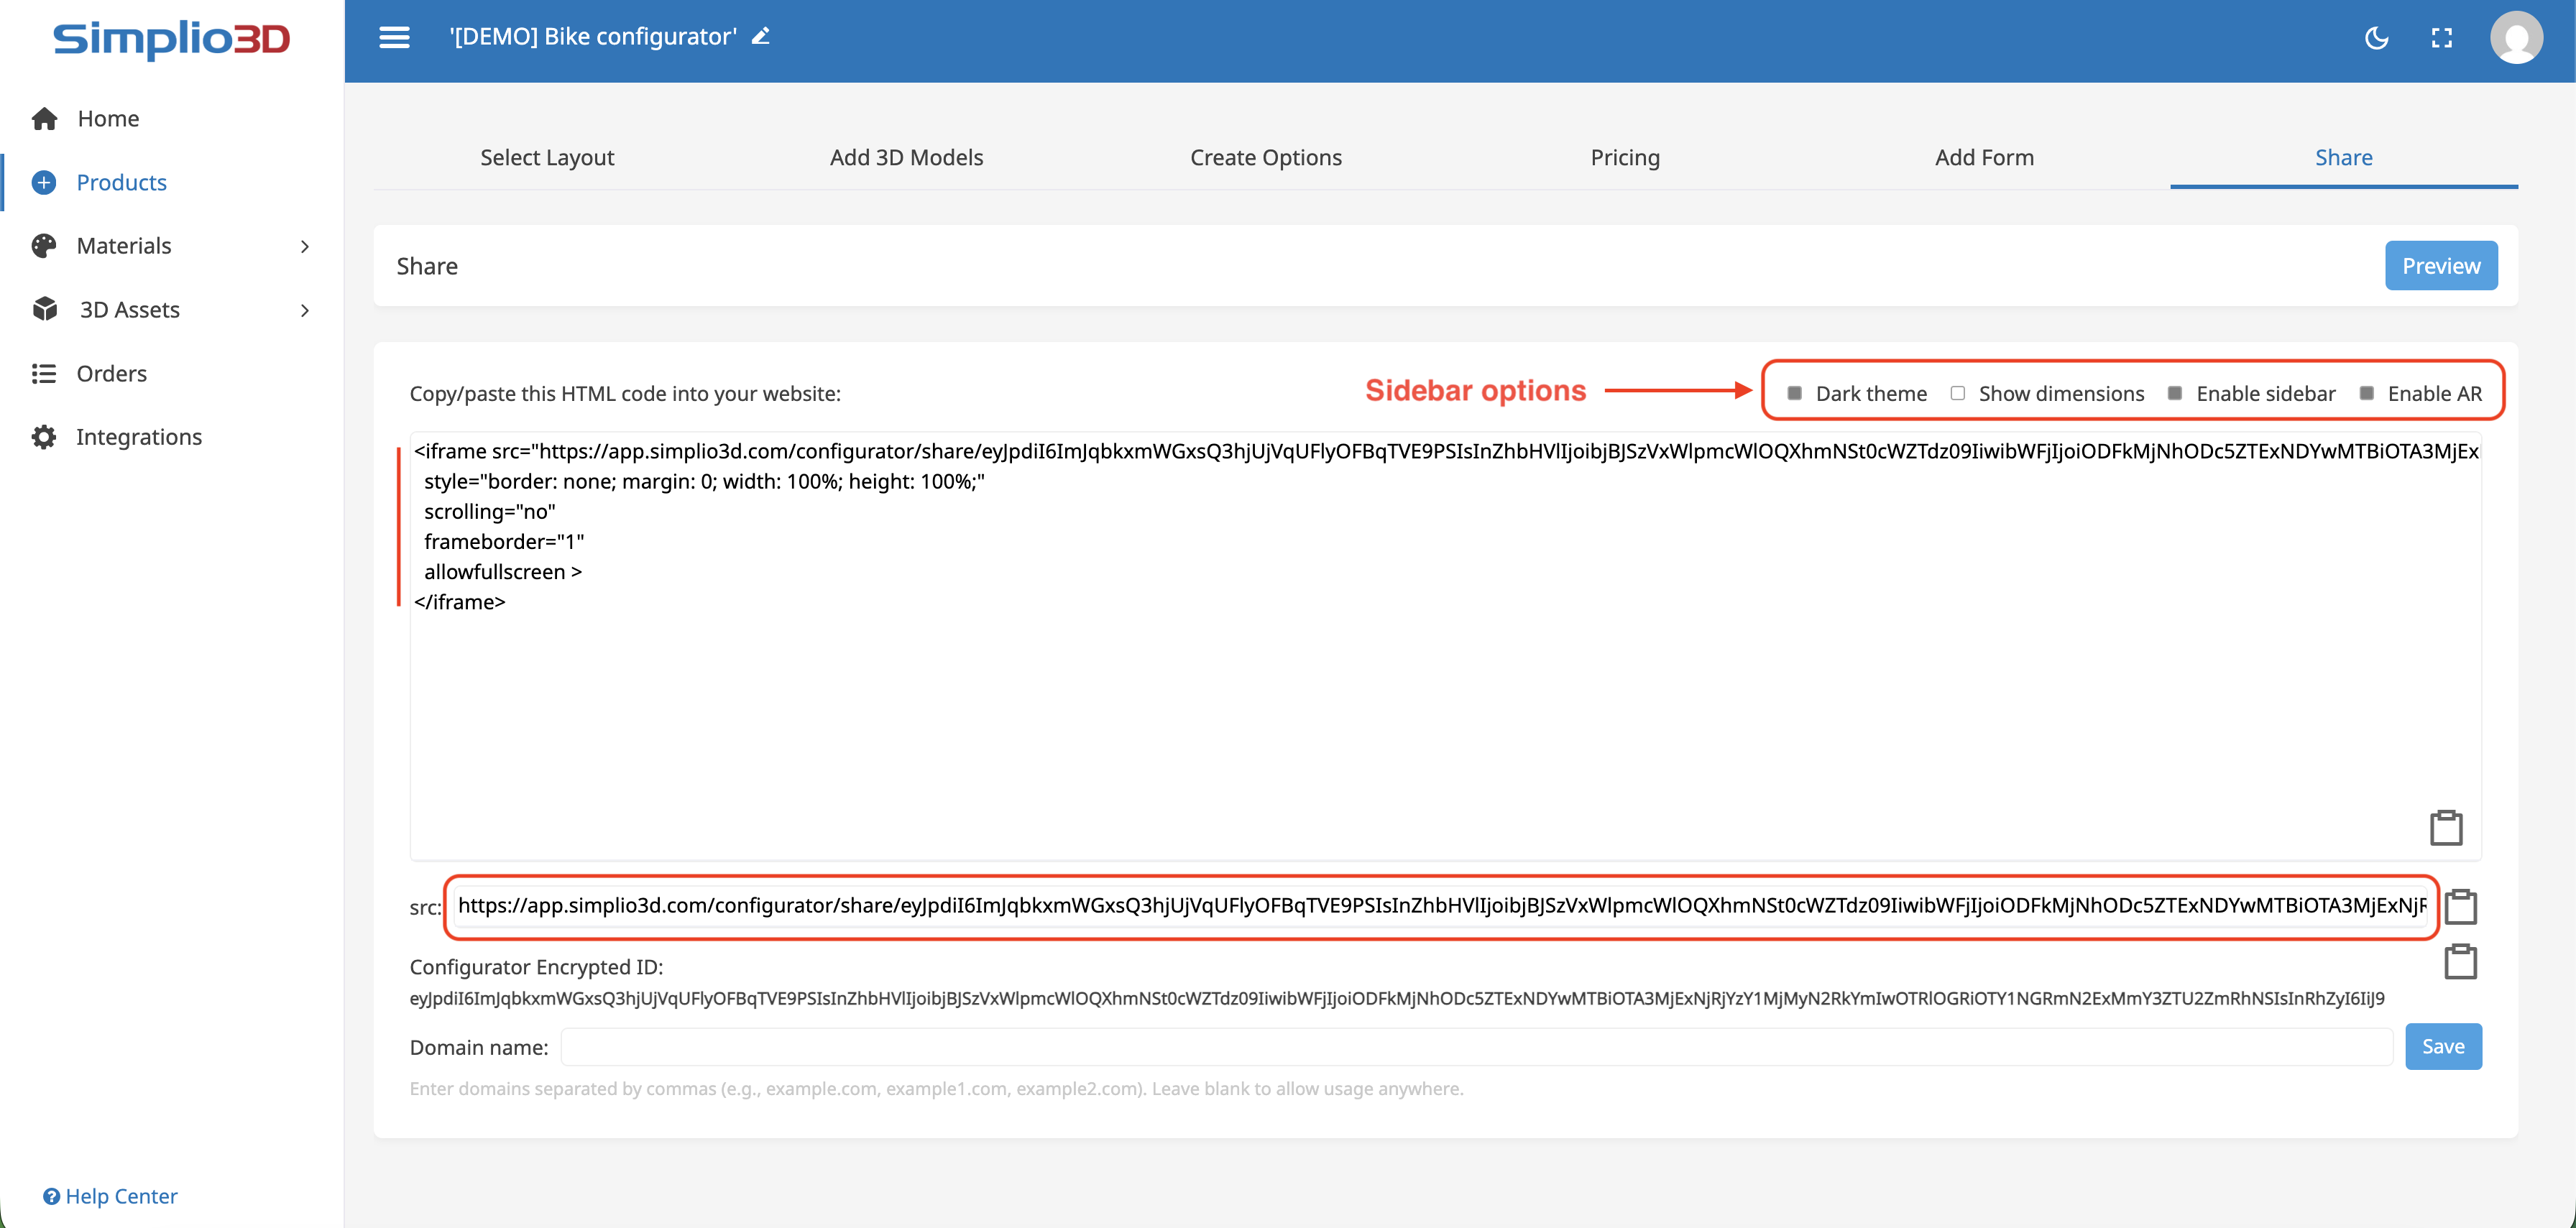Copy Configurator Encrypted ID via clipboard icon
The image size is (2576, 1228).
point(2460,962)
